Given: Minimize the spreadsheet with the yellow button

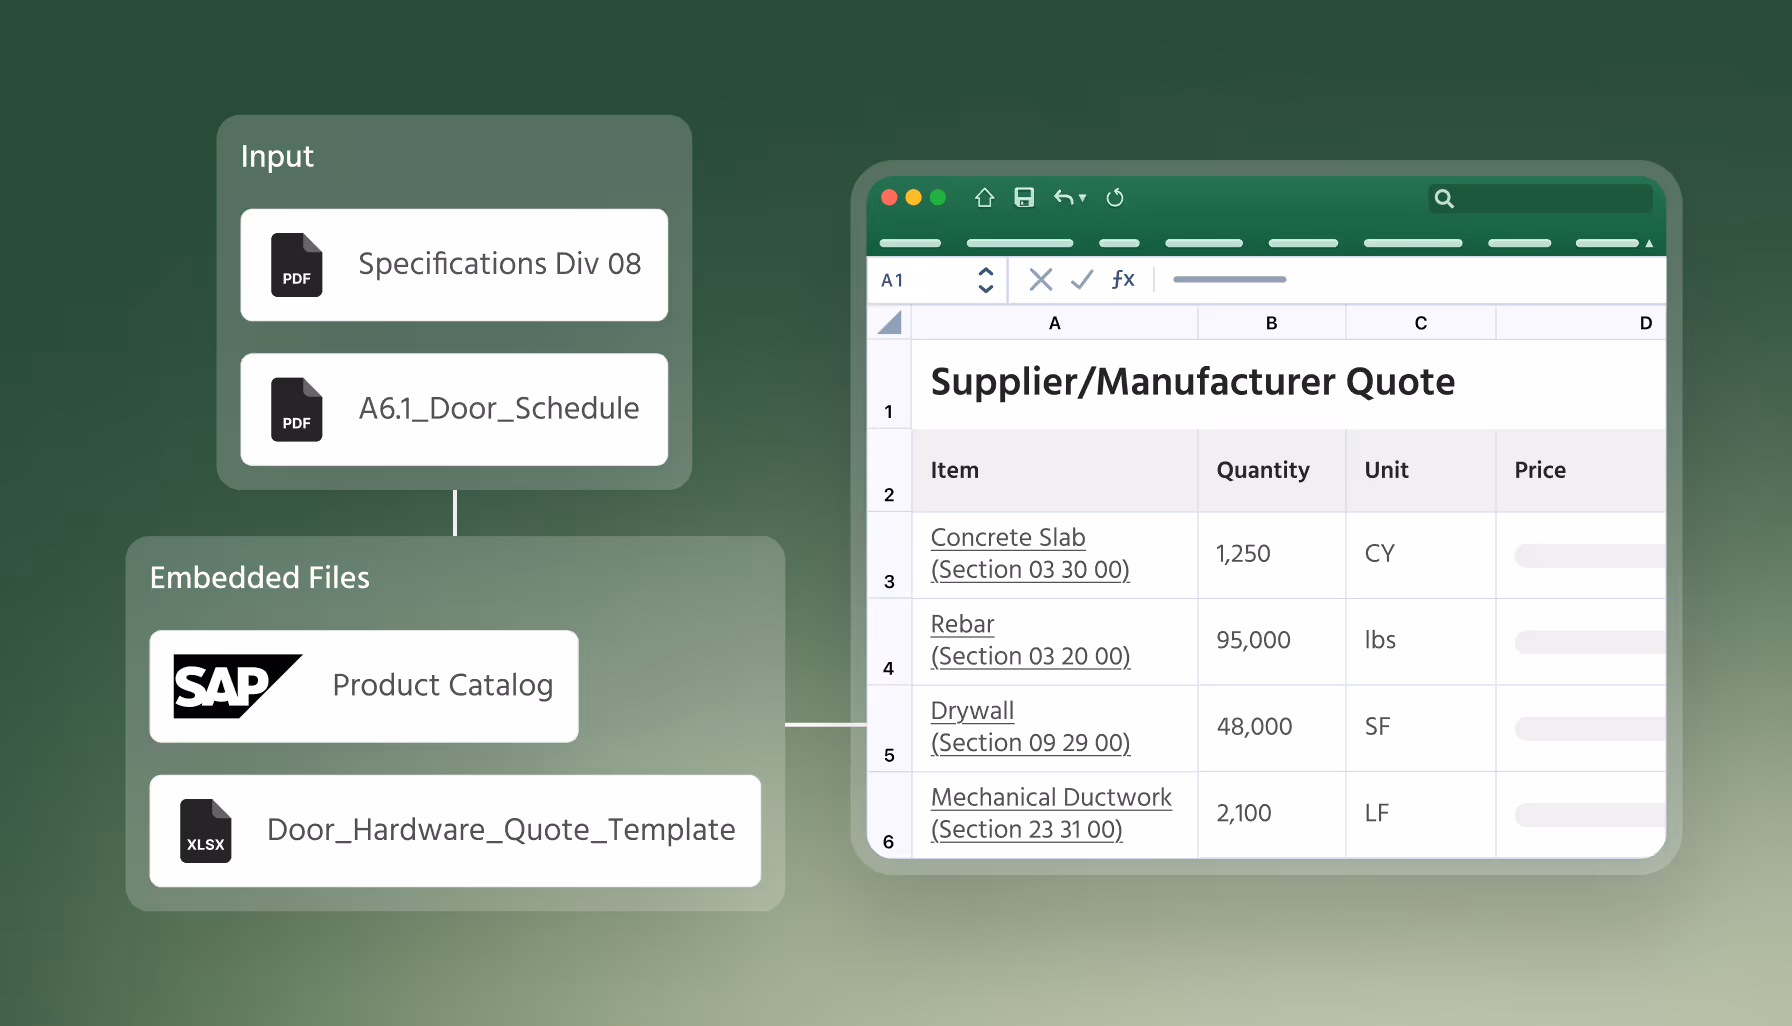Looking at the screenshot, I should [913, 197].
